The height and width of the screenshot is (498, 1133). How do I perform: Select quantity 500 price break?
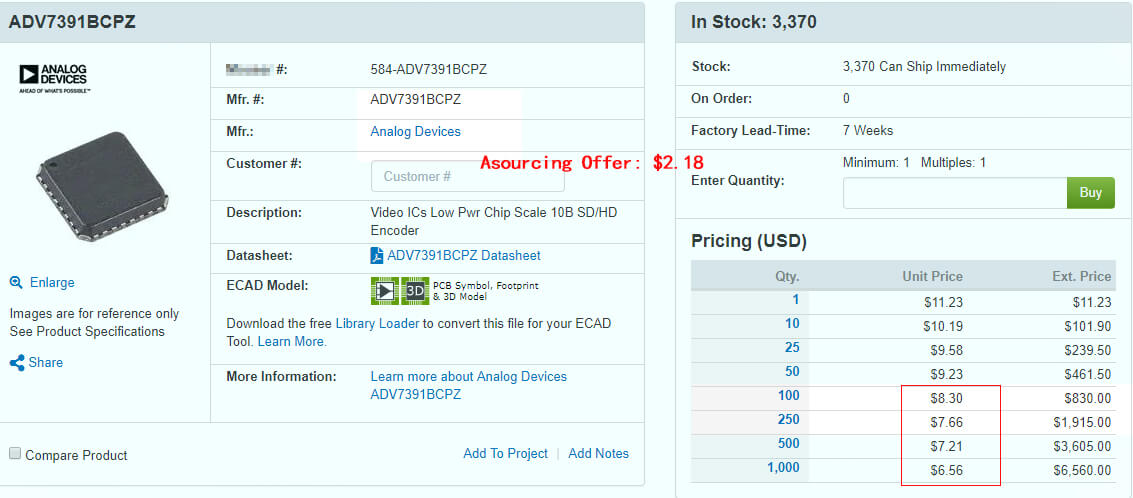coord(789,443)
